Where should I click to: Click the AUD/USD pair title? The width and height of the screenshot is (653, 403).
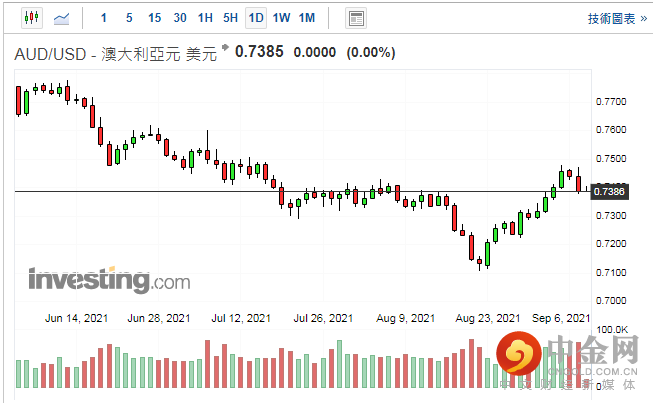coord(51,54)
